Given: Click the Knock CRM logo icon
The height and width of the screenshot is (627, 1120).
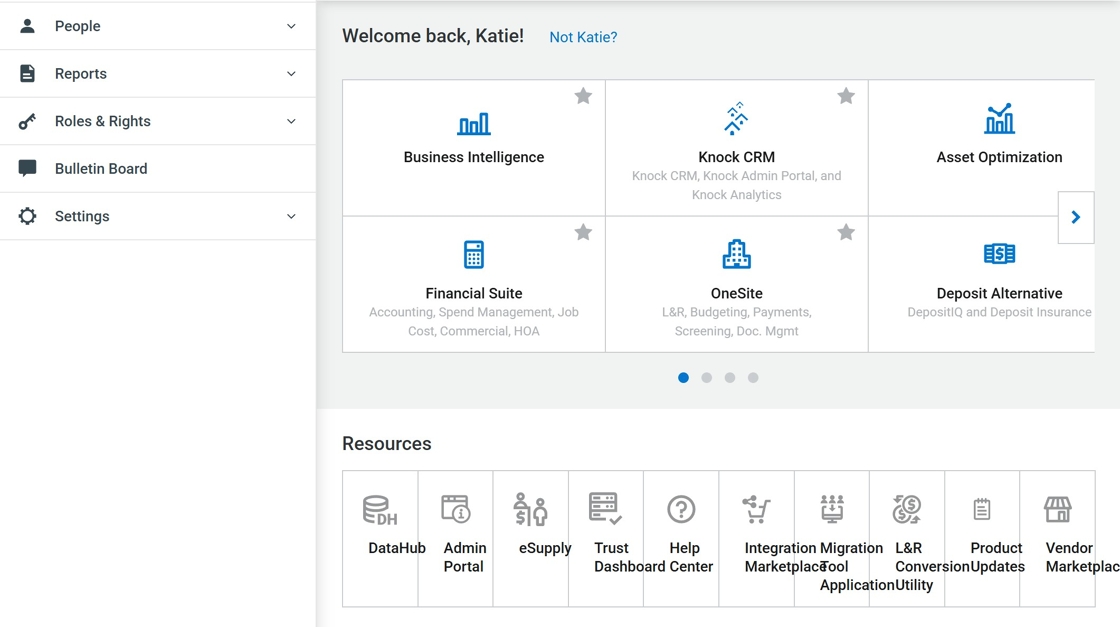Looking at the screenshot, I should pyautogui.click(x=736, y=119).
